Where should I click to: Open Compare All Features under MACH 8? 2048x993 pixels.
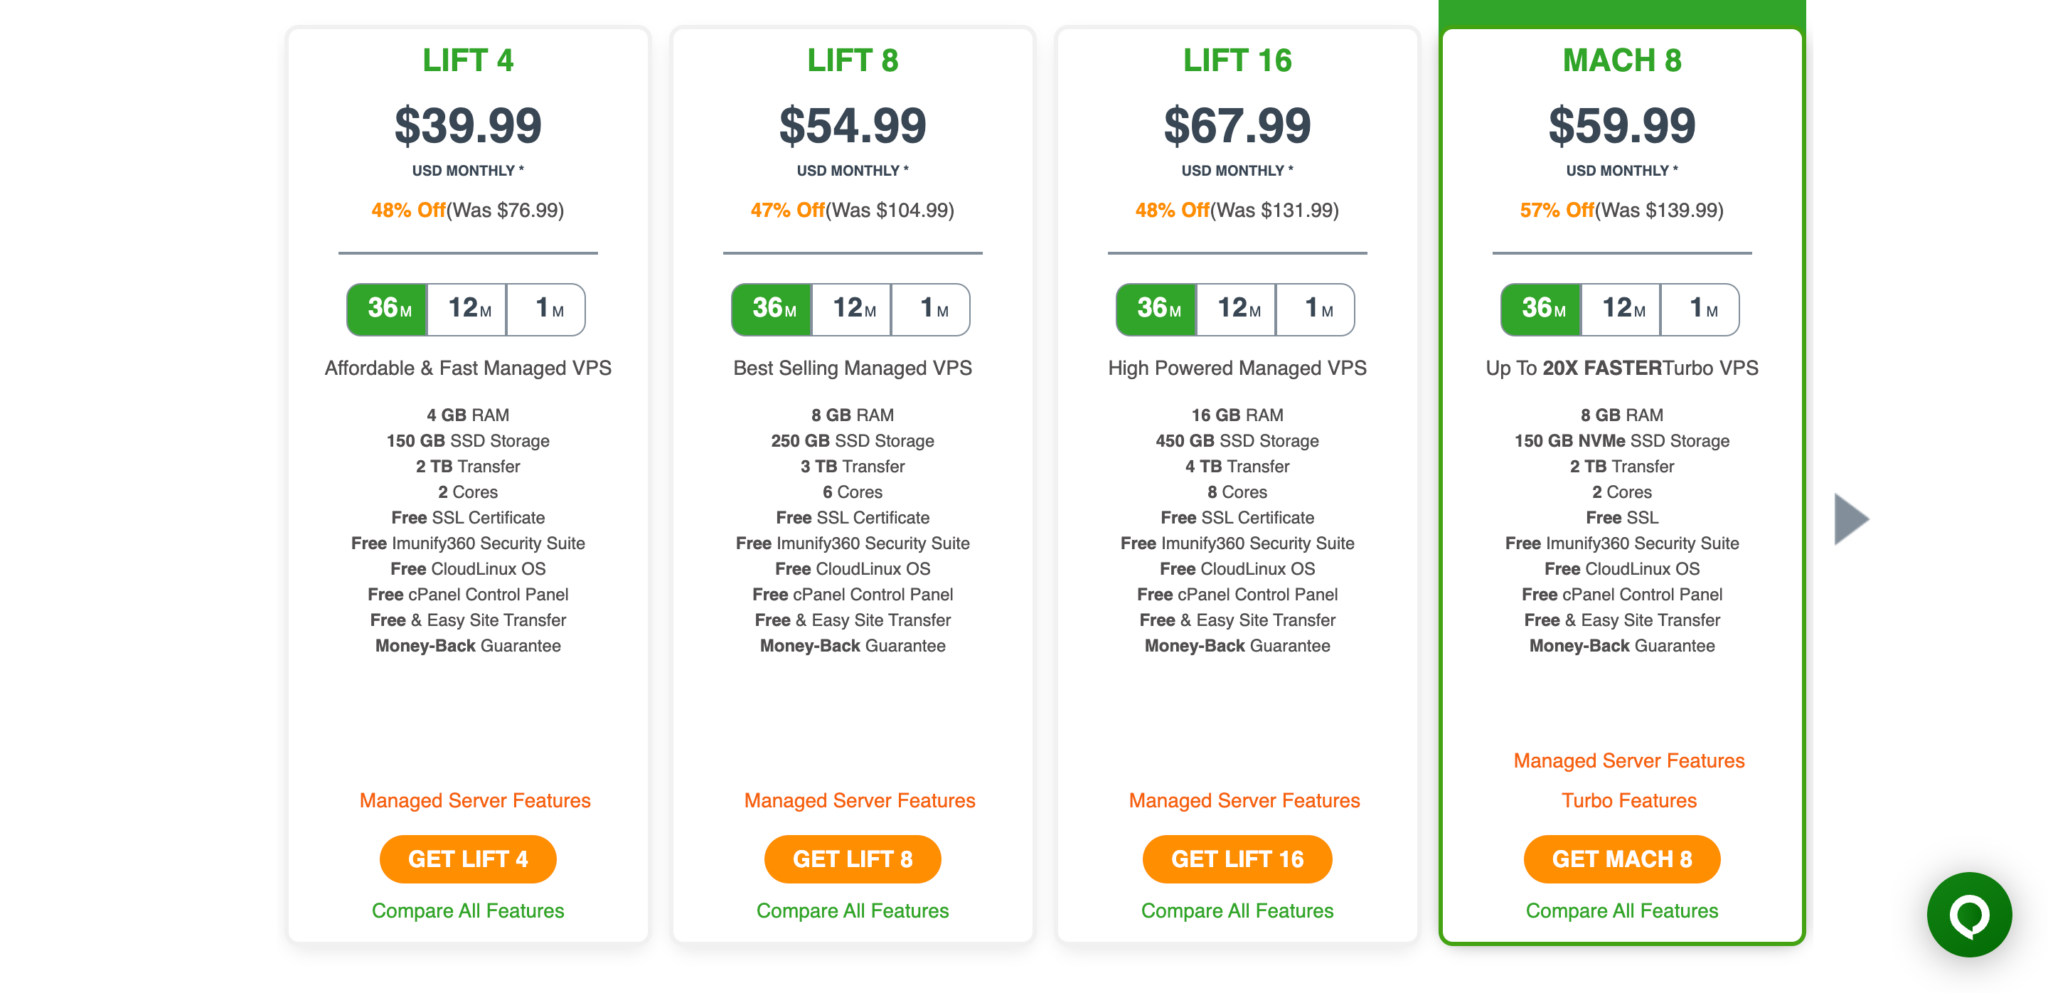click(1621, 910)
